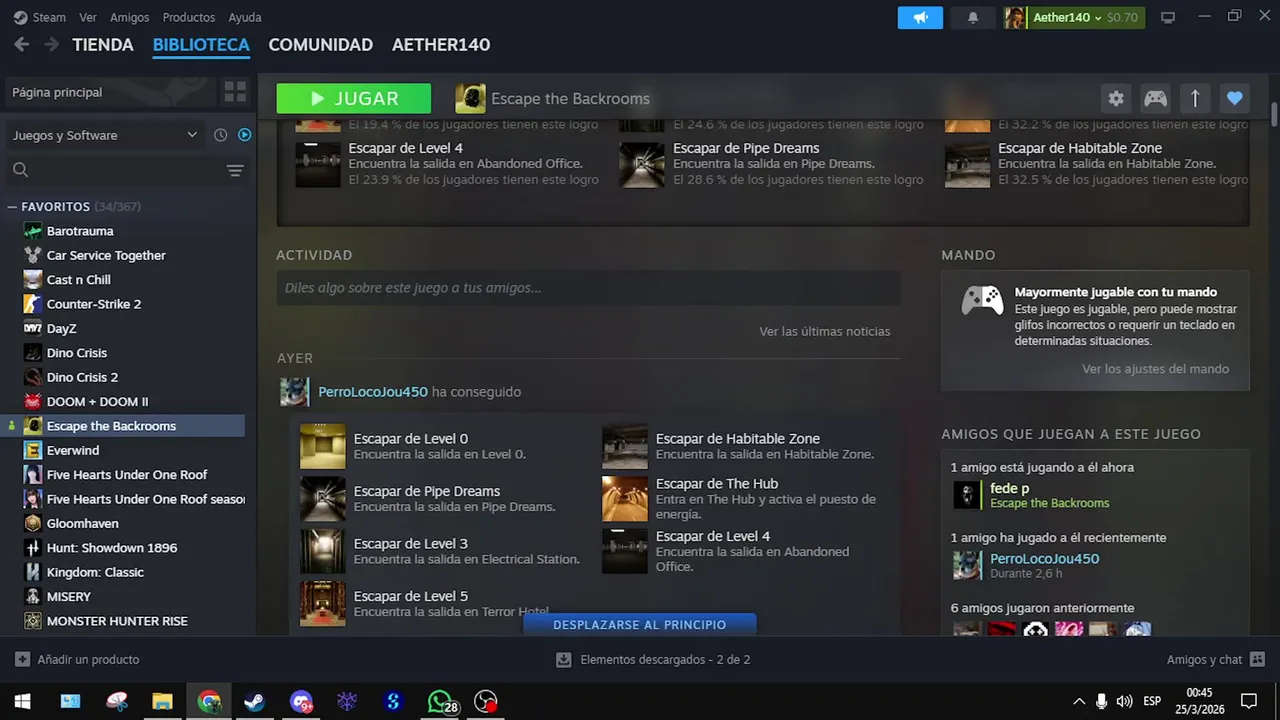Open the Ver menu
The image size is (1280, 720).
point(88,17)
